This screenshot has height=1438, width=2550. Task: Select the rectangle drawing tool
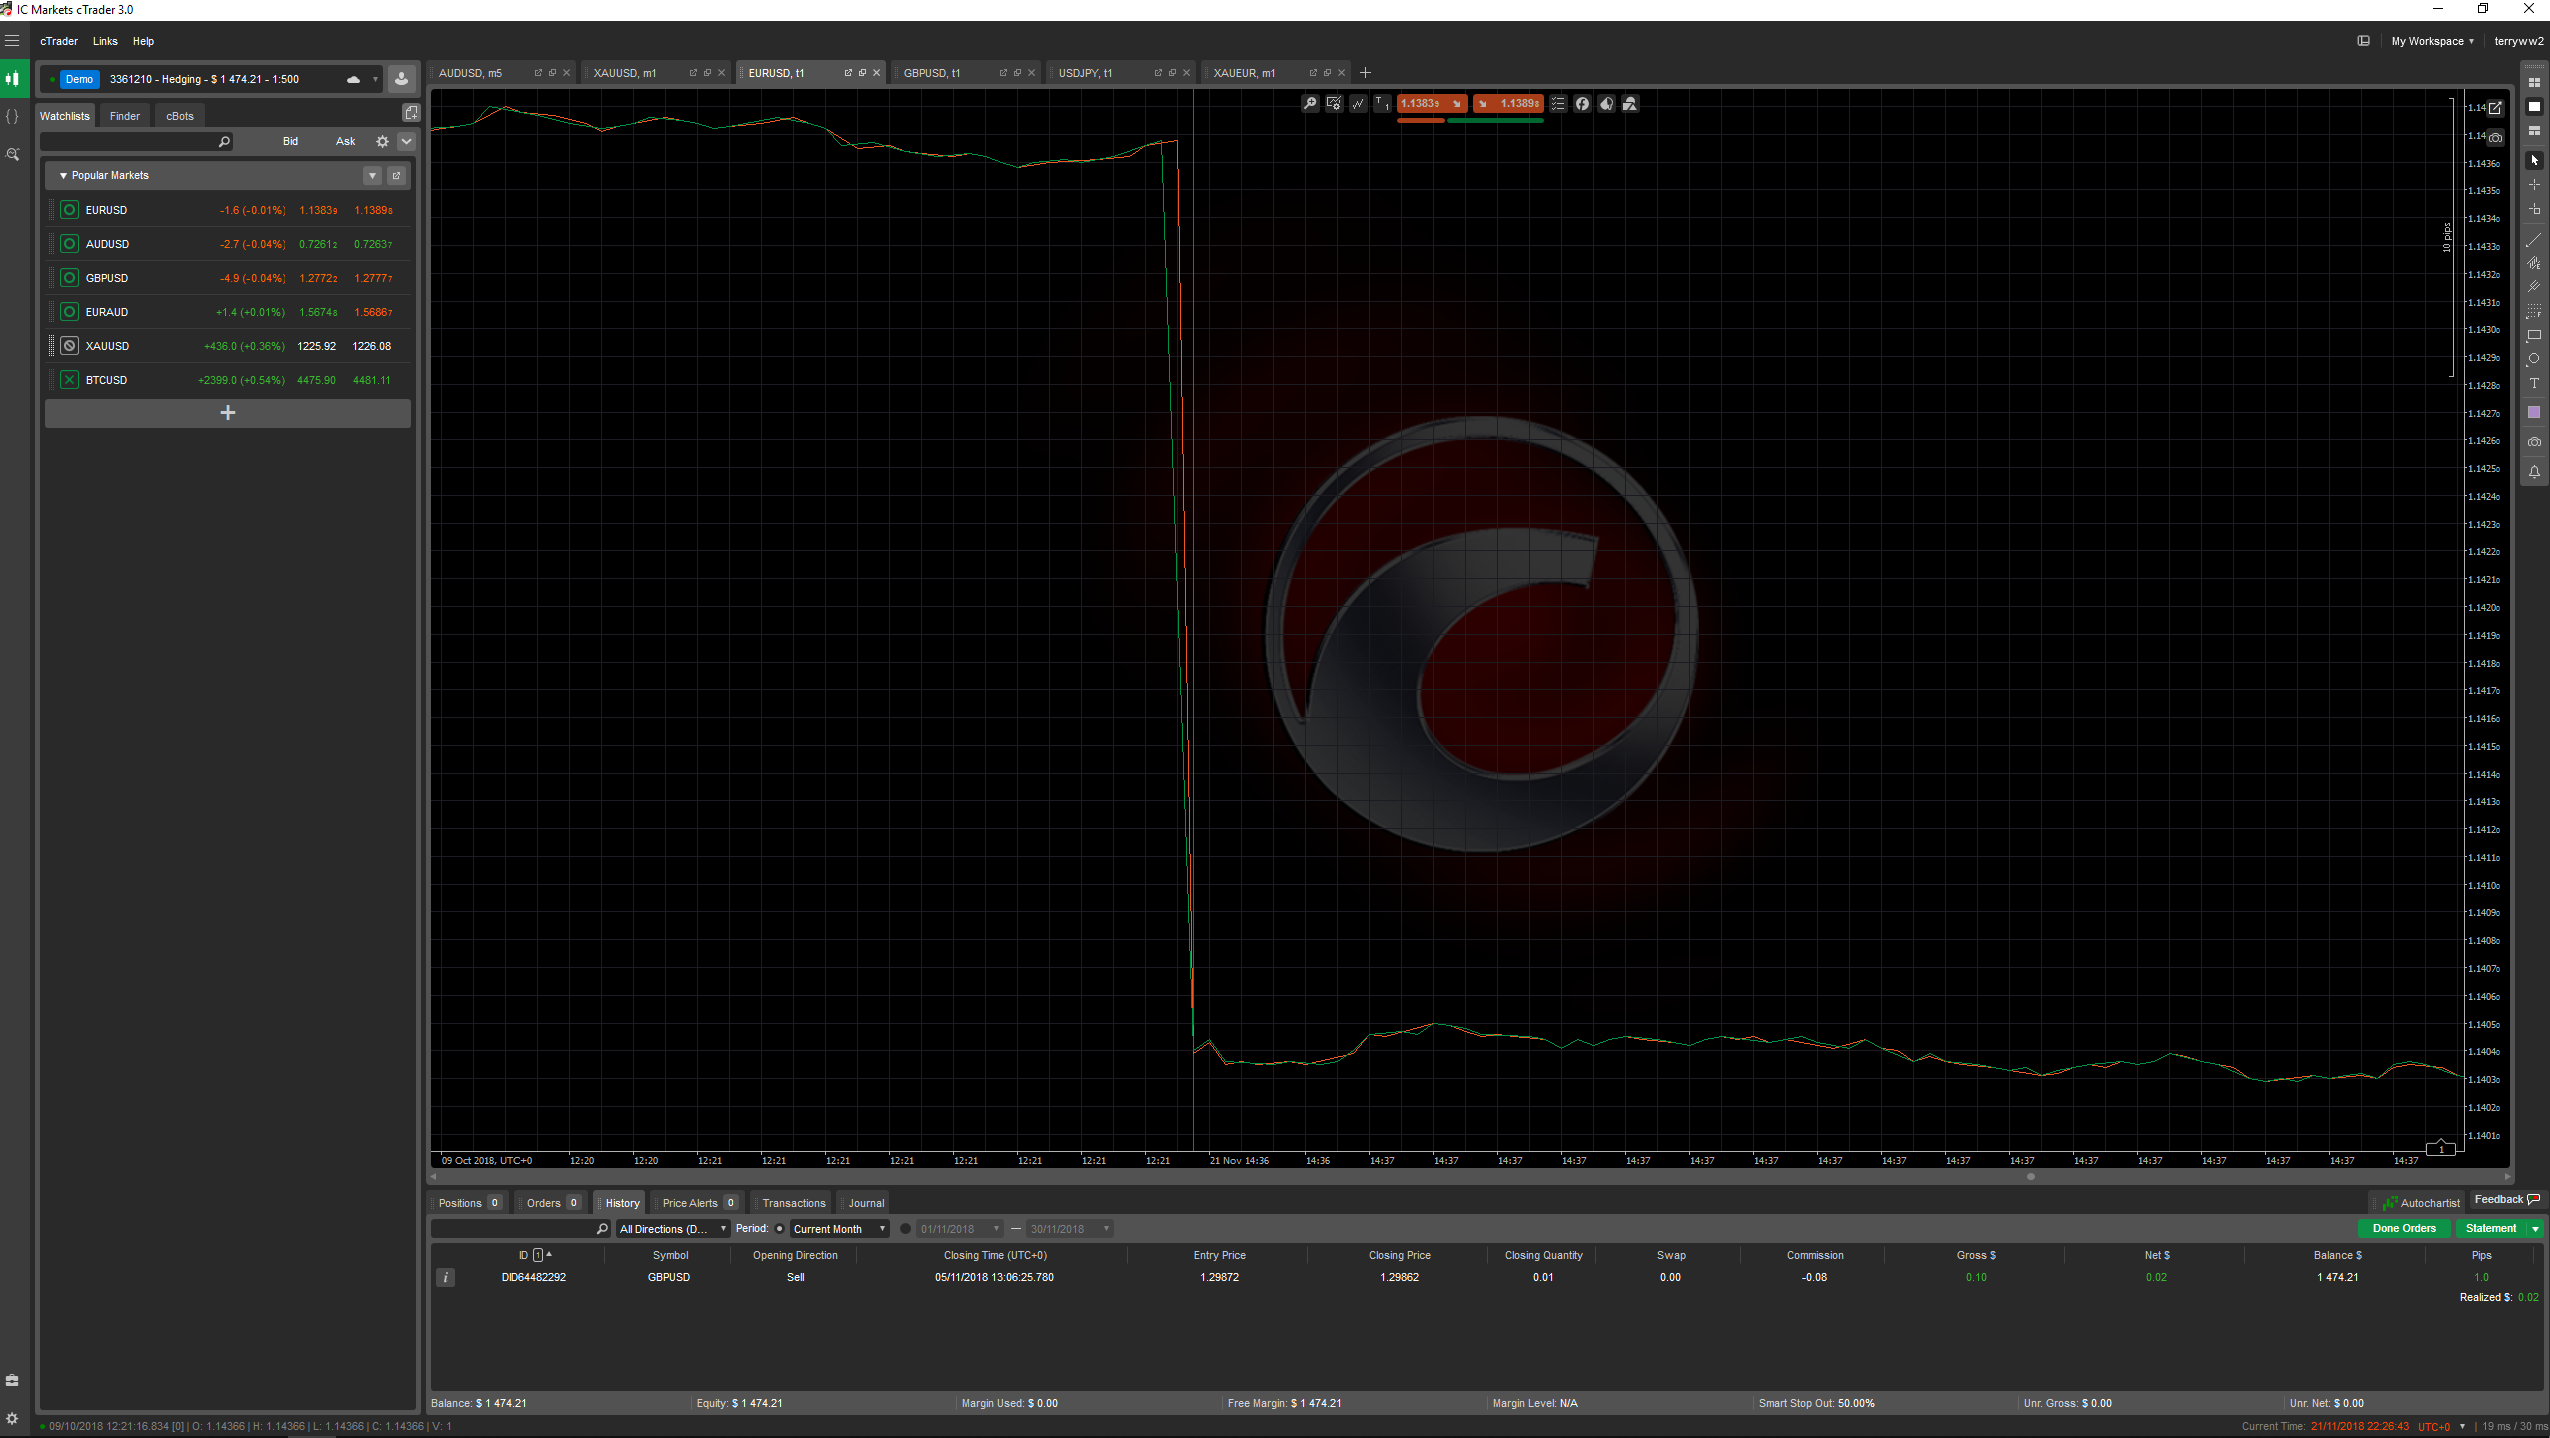[2534, 336]
